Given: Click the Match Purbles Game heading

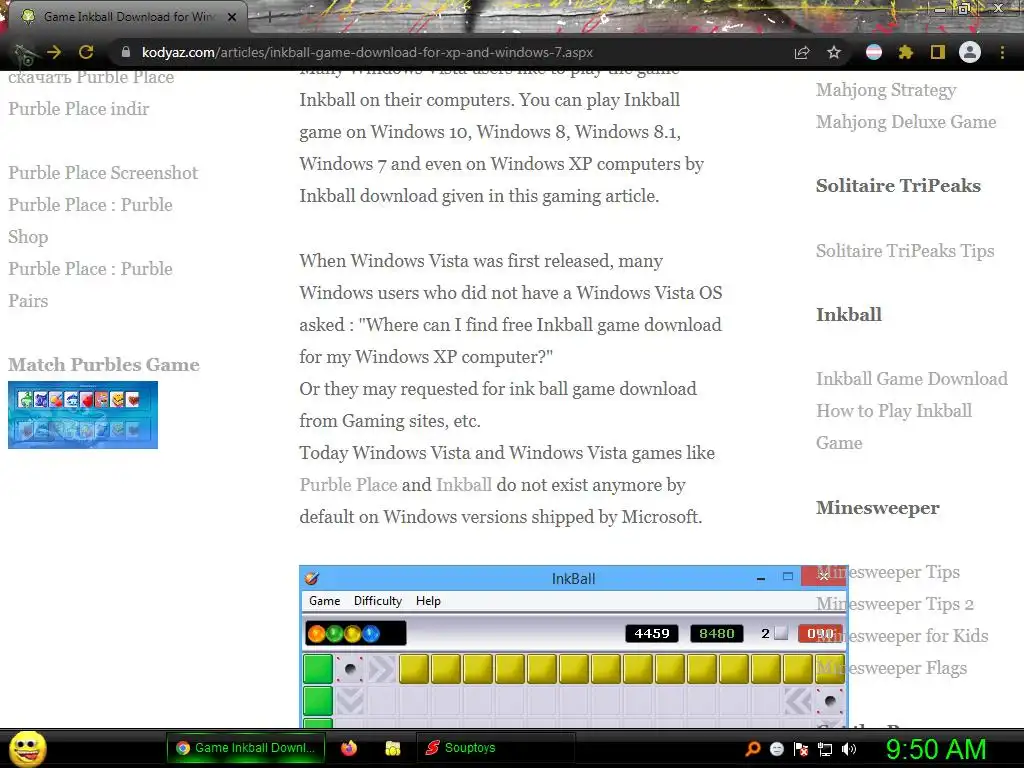Looking at the screenshot, I should tap(103, 364).
